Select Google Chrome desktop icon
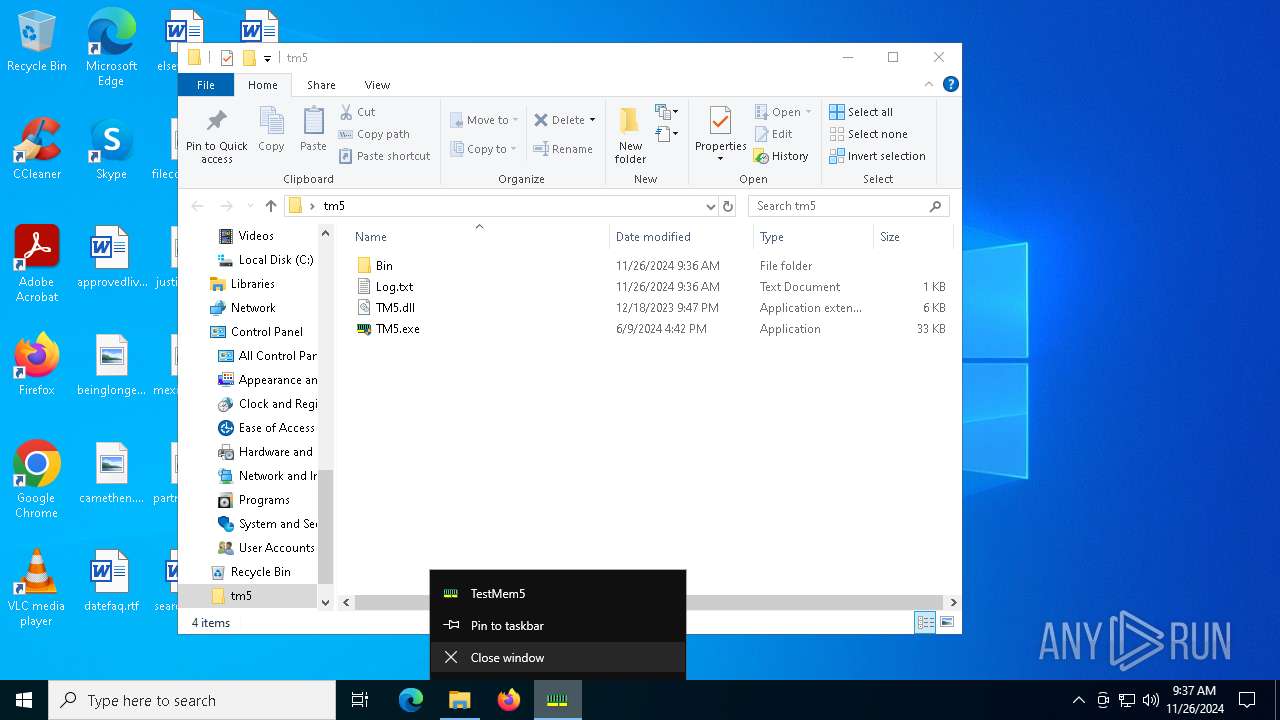The width and height of the screenshot is (1280, 720). (x=37, y=480)
